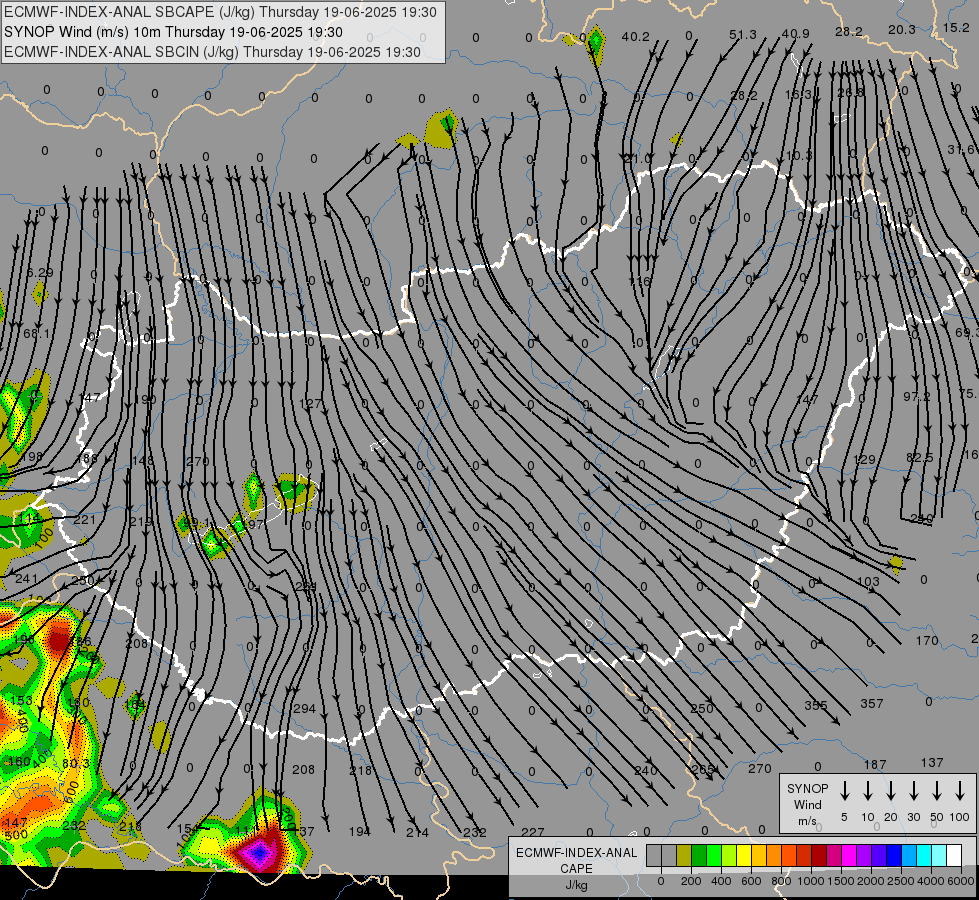The height and width of the screenshot is (900, 979).
Task: Pick the white swatch at the 6000 end
Action: pos(953,855)
